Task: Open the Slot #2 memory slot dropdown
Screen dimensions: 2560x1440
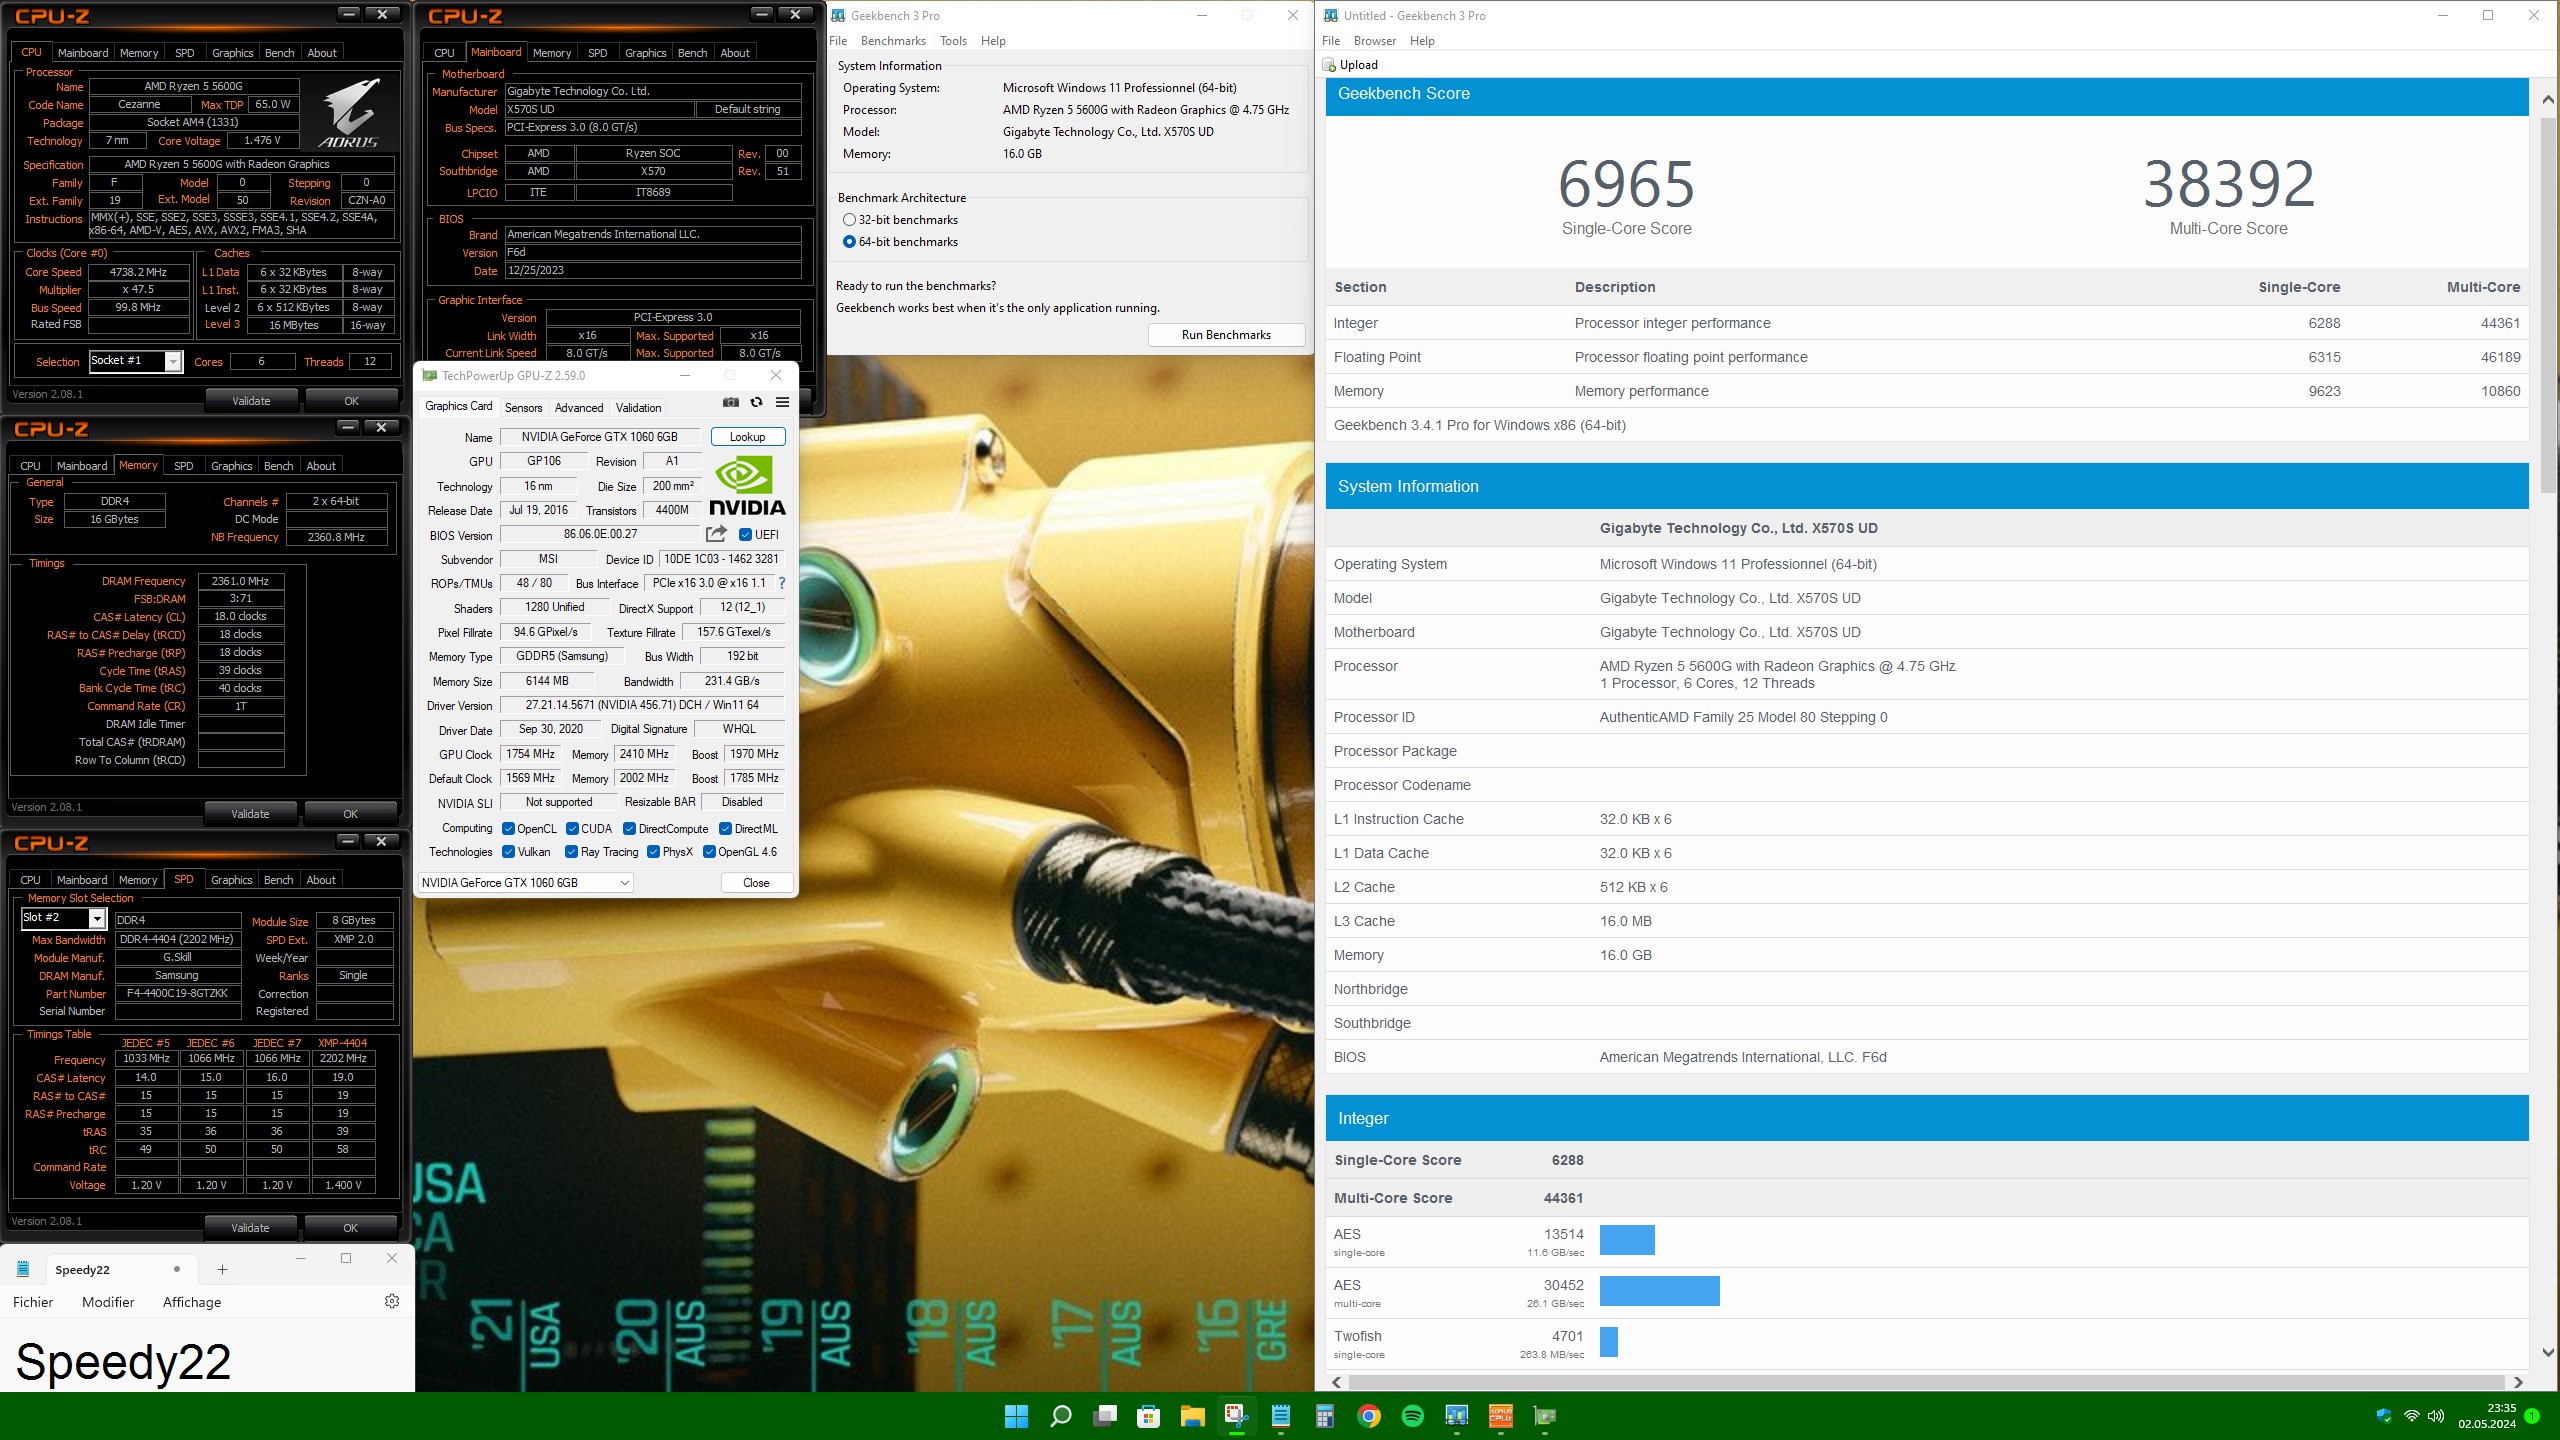Action: click(x=63, y=918)
